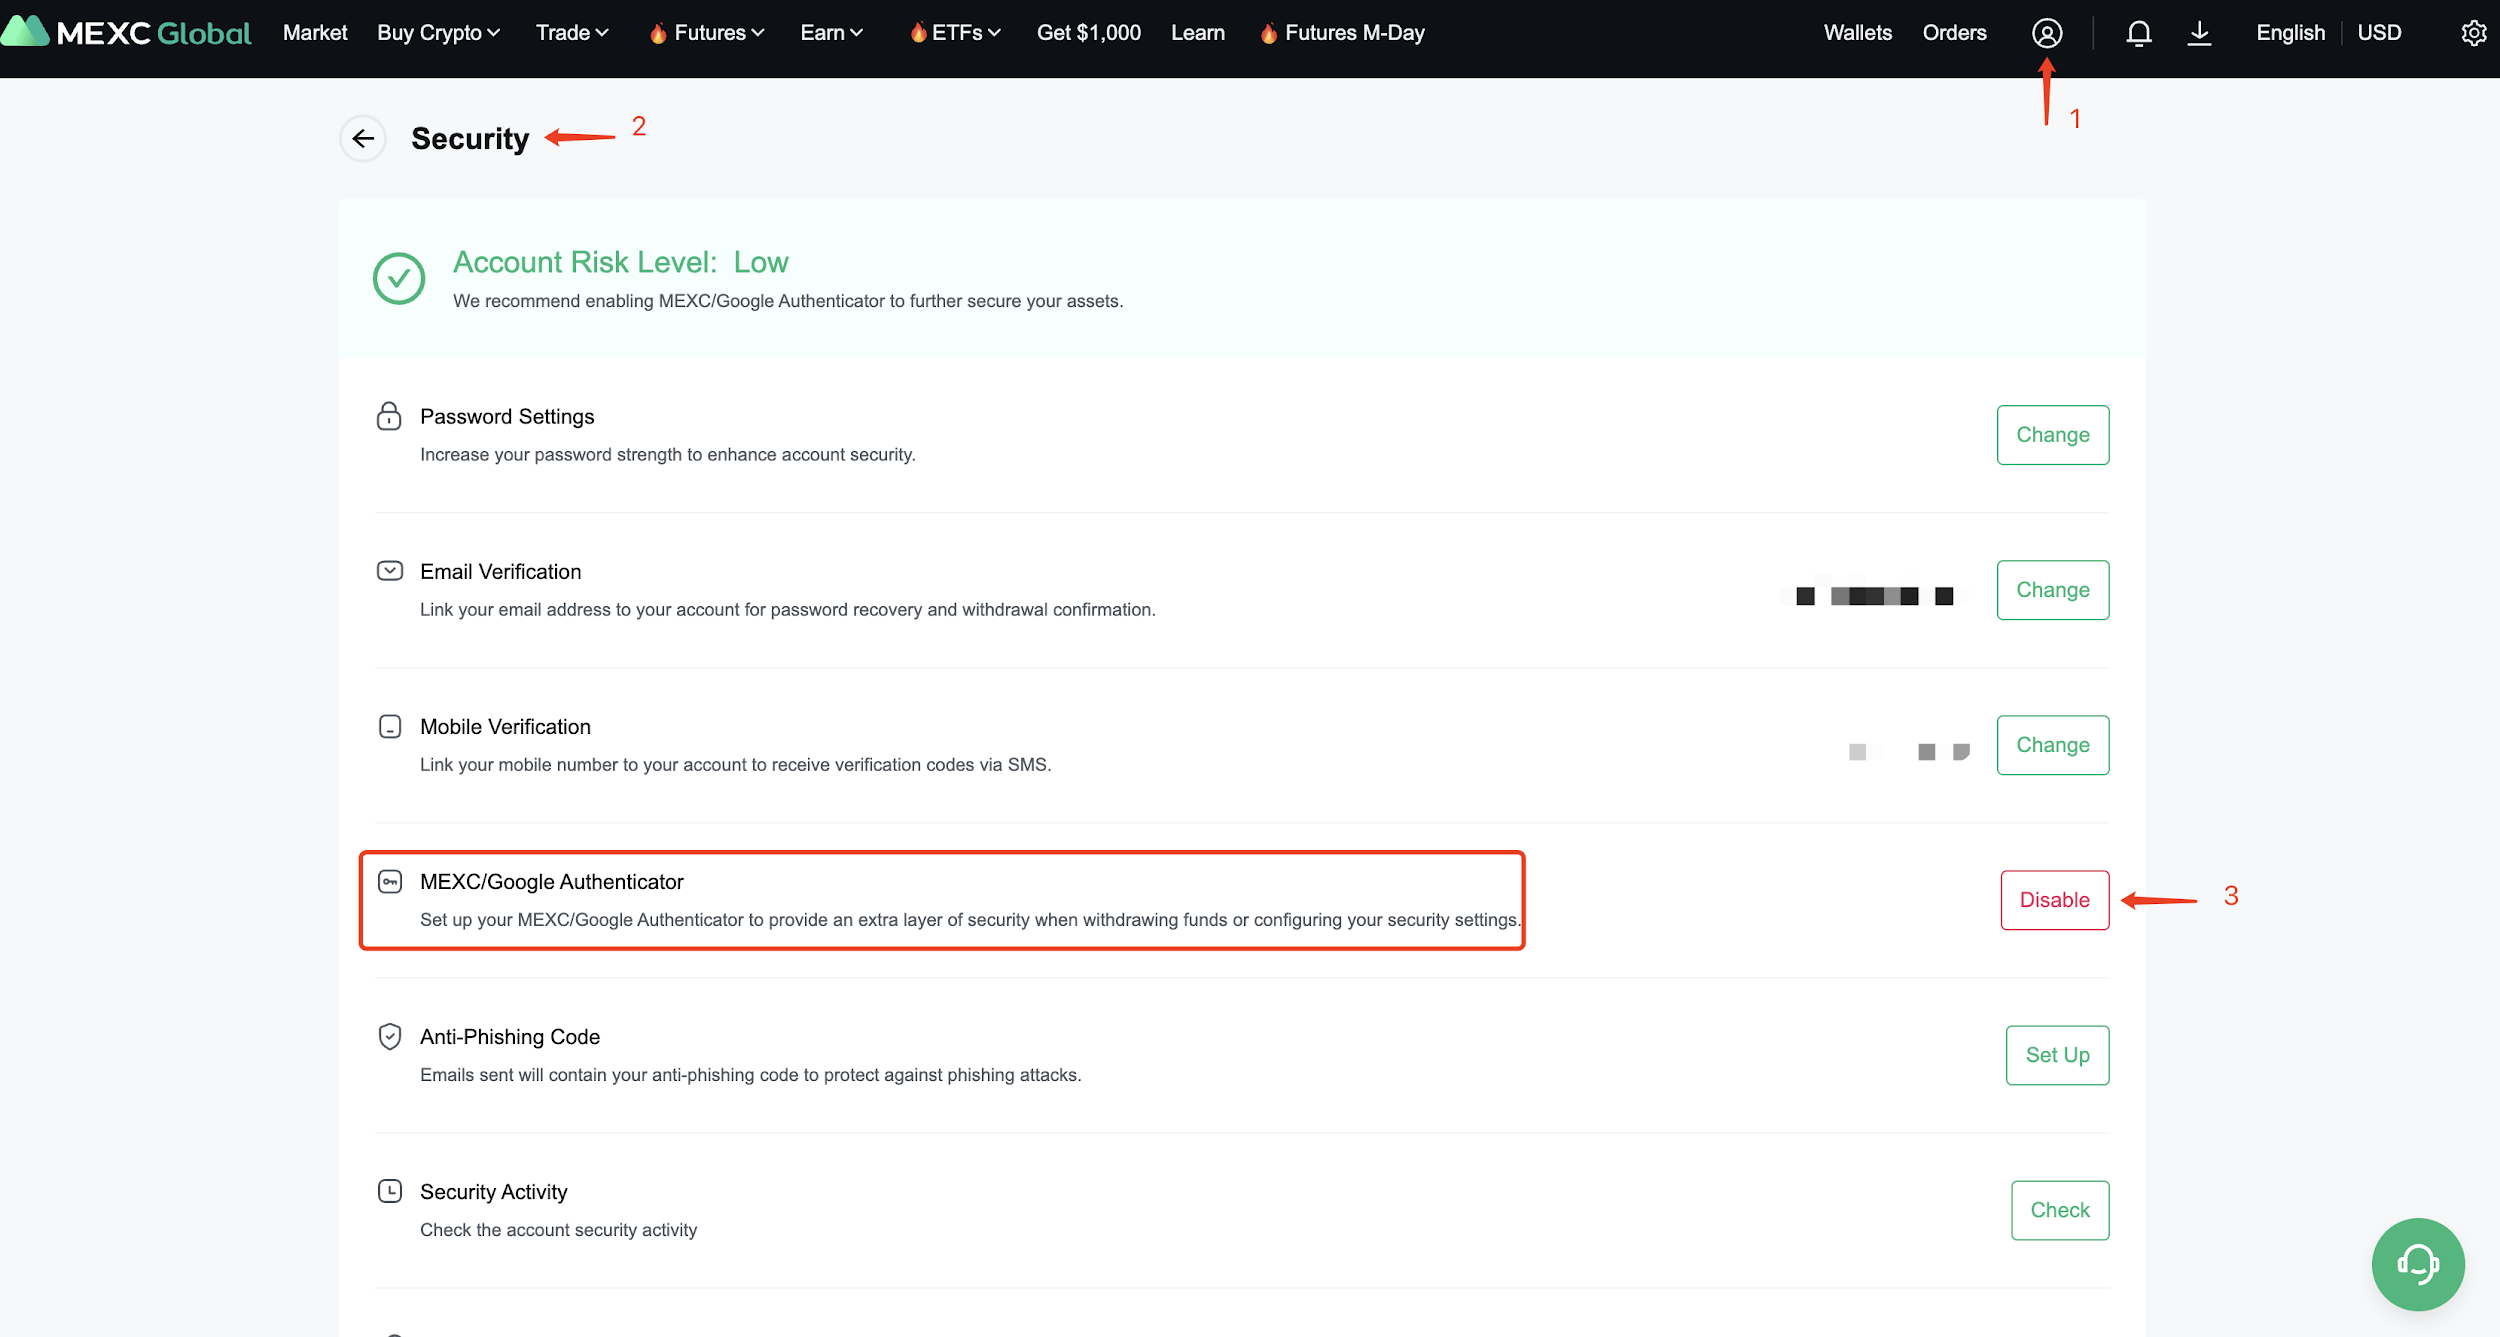This screenshot has height=1337, width=2500.
Task: Click the MEXC Global logo
Action: (x=127, y=33)
